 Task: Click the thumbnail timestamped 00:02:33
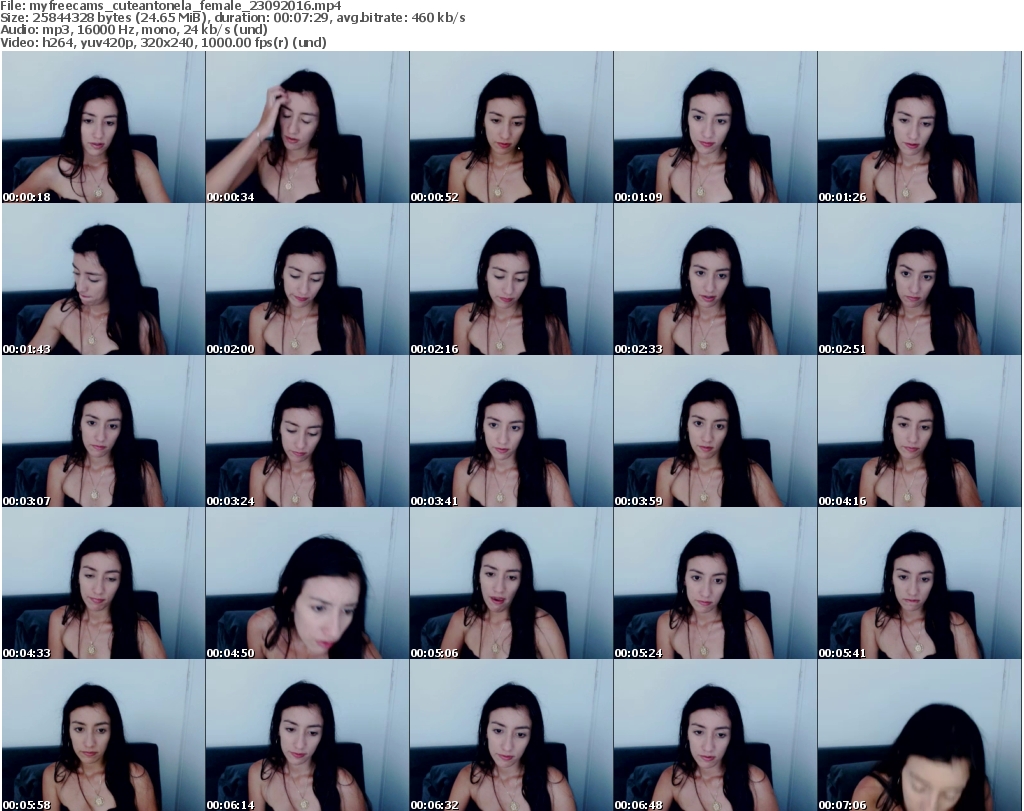(x=715, y=279)
